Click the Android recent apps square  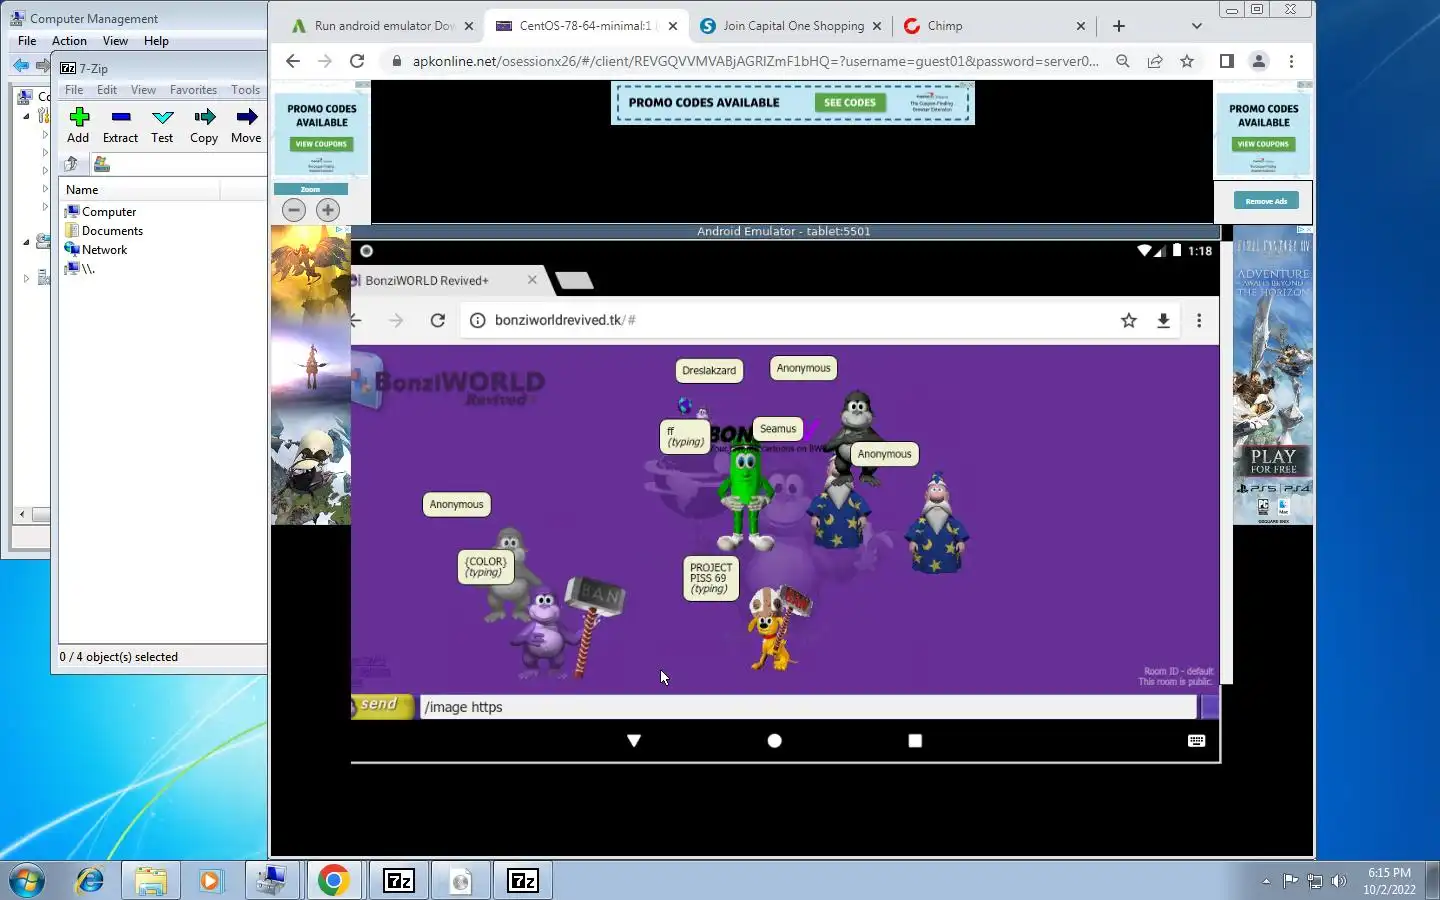click(x=915, y=741)
